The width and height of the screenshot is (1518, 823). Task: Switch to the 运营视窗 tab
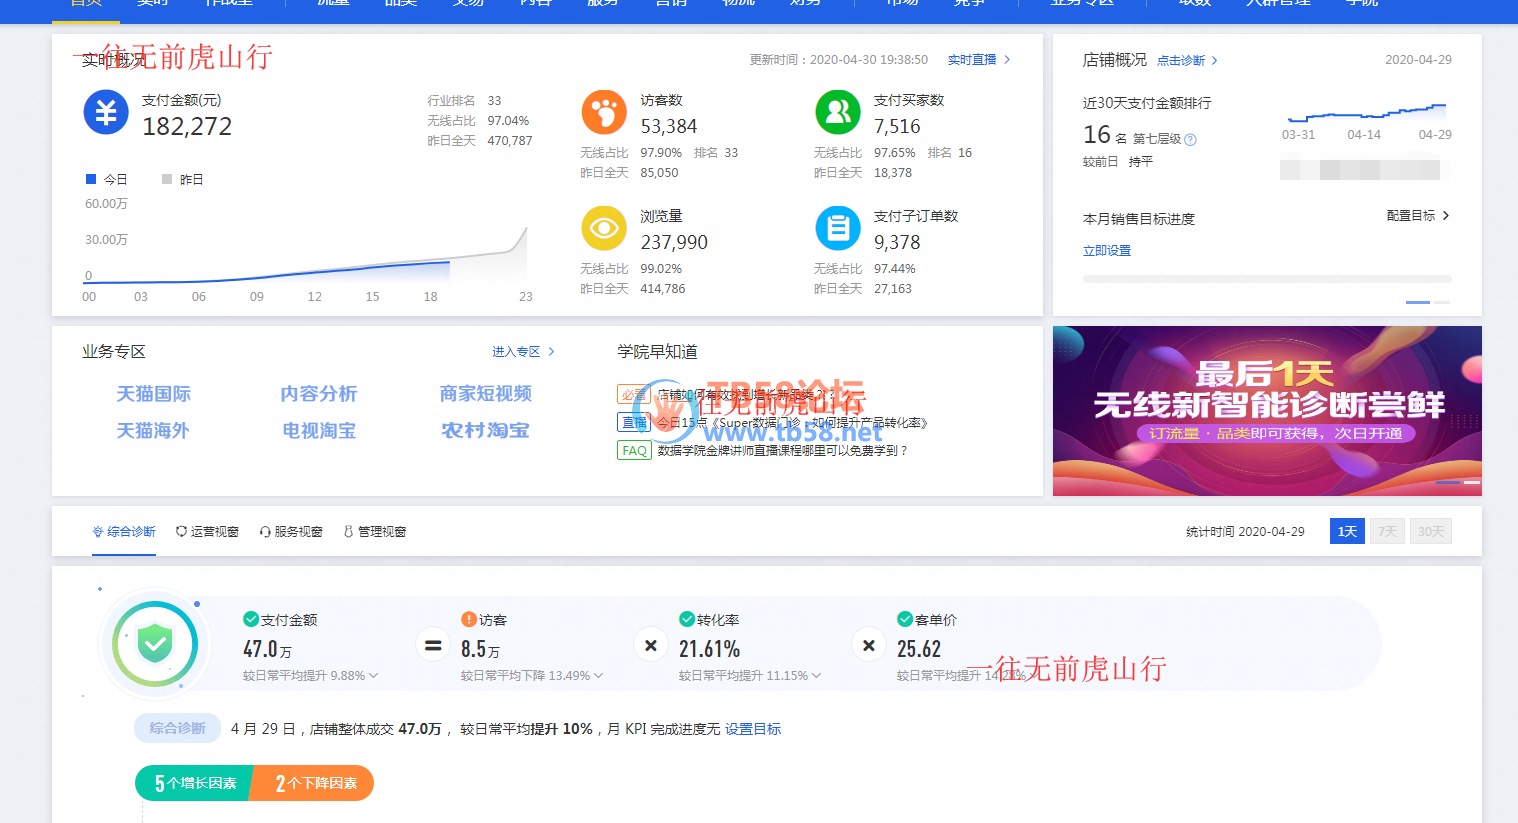point(207,532)
